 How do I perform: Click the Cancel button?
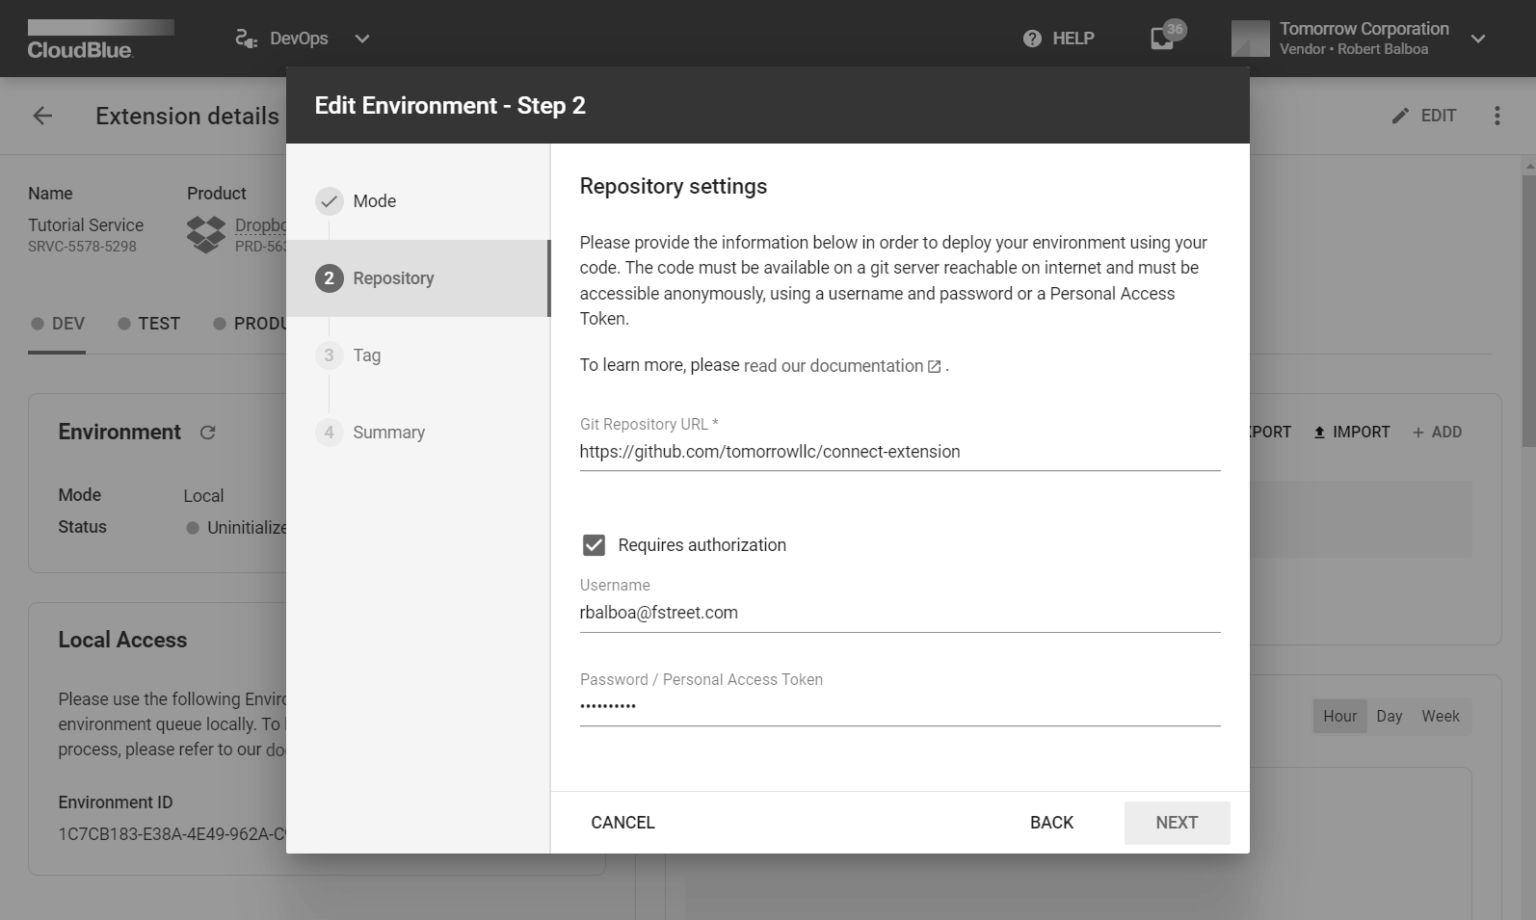point(623,822)
